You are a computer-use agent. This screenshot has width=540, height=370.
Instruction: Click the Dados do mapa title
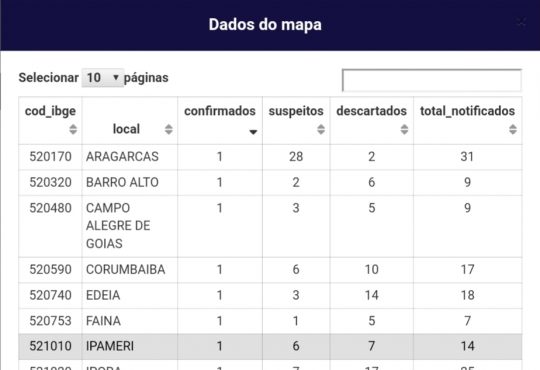pyautogui.click(x=265, y=25)
